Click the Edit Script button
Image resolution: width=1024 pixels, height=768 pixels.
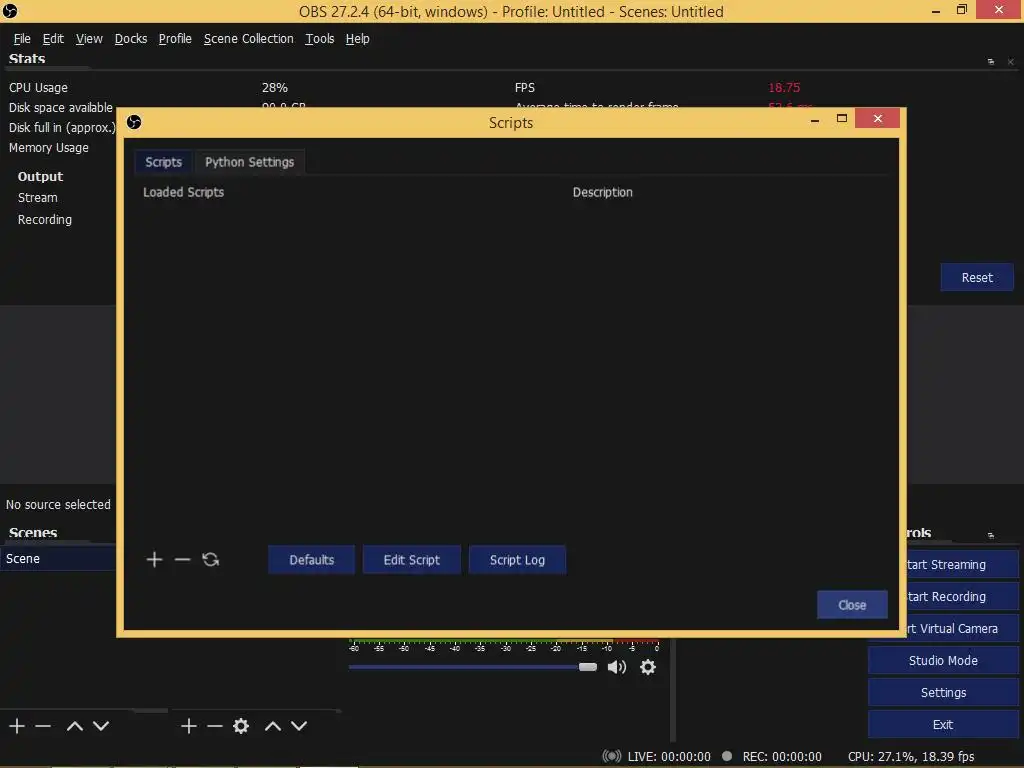pyautogui.click(x=411, y=560)
